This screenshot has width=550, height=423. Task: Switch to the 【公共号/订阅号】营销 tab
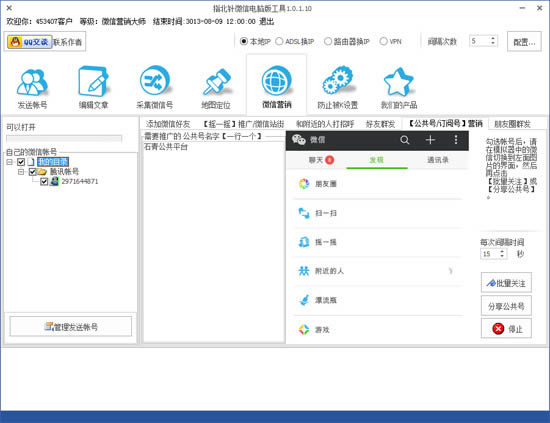(x=445, y=123)
